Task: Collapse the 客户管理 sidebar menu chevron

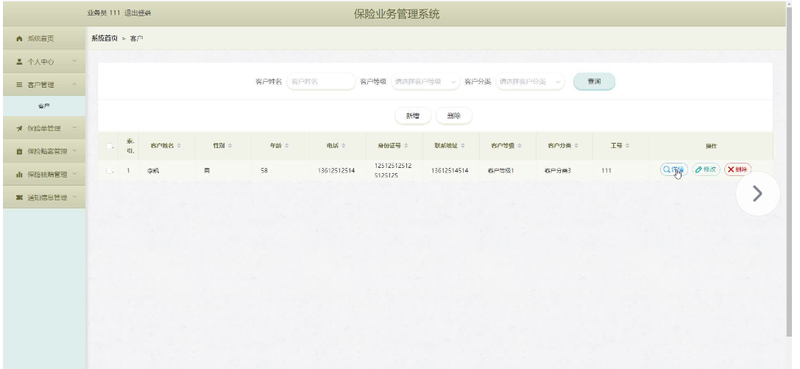Action: pyautogui.click(x=74, y=85)
